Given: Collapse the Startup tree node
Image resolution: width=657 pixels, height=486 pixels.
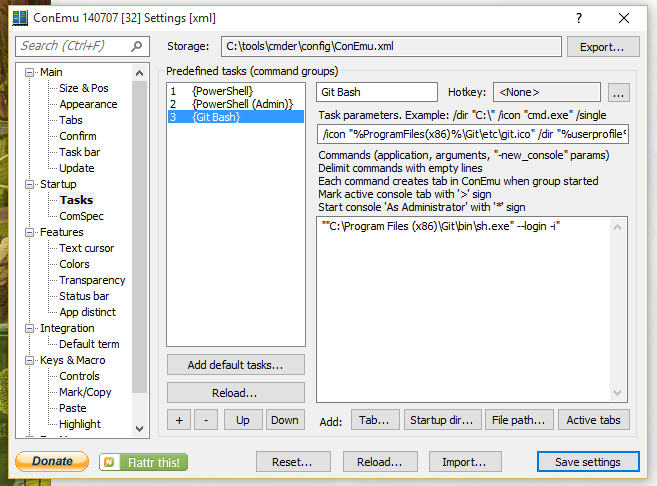Looking at the screenshot, I should (29, 184).
